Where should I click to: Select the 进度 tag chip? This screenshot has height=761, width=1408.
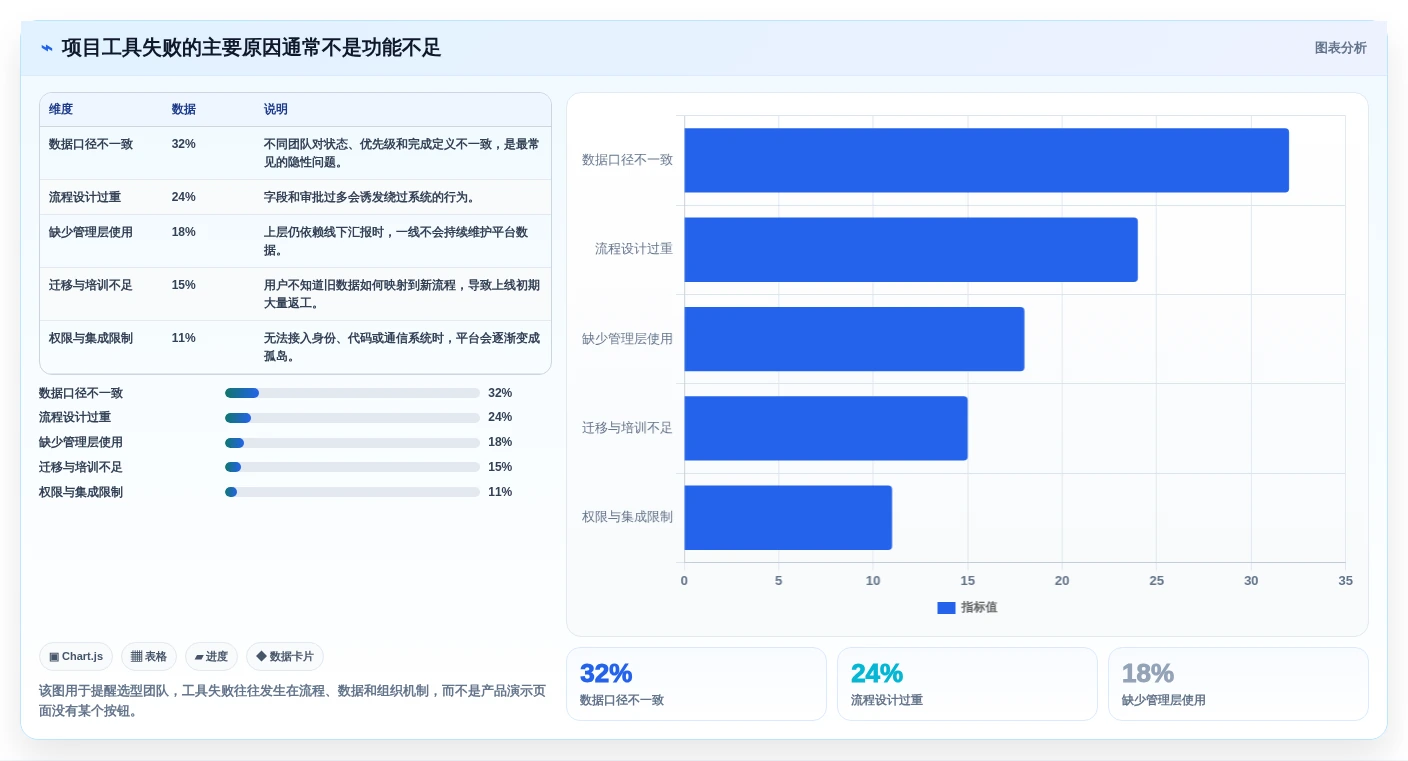(211, 656)
